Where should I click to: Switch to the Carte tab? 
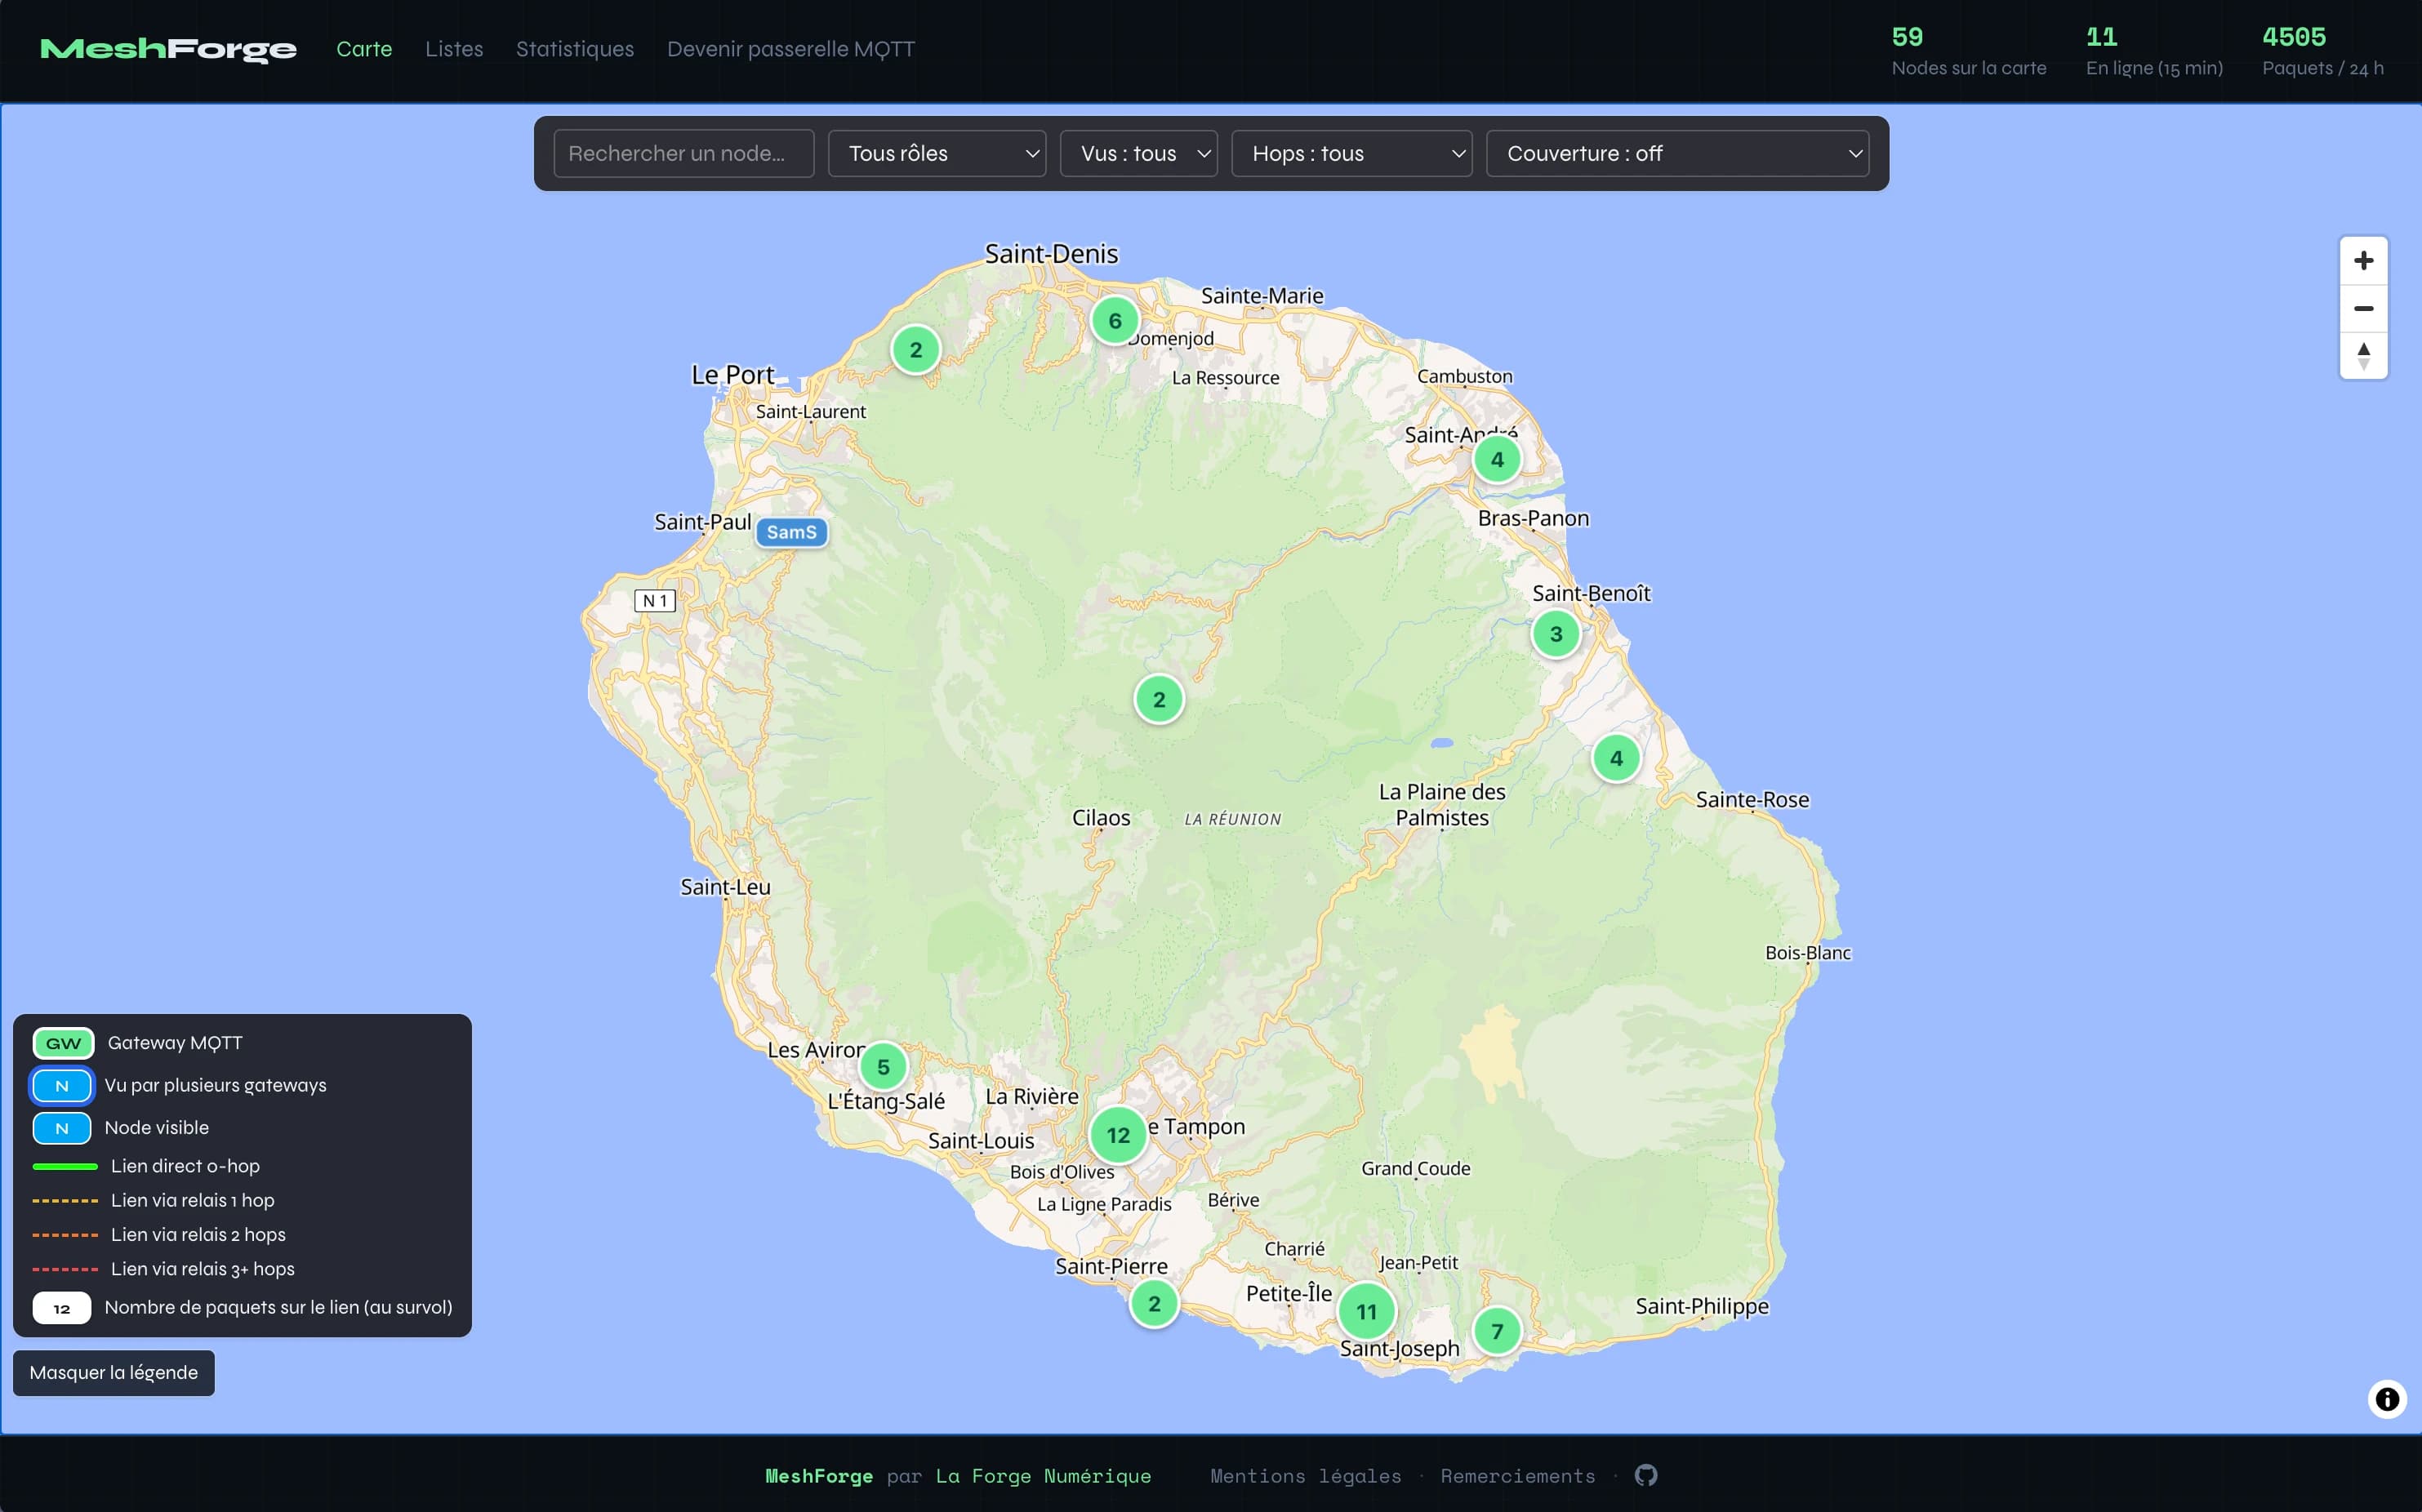(x=364, y=49)
